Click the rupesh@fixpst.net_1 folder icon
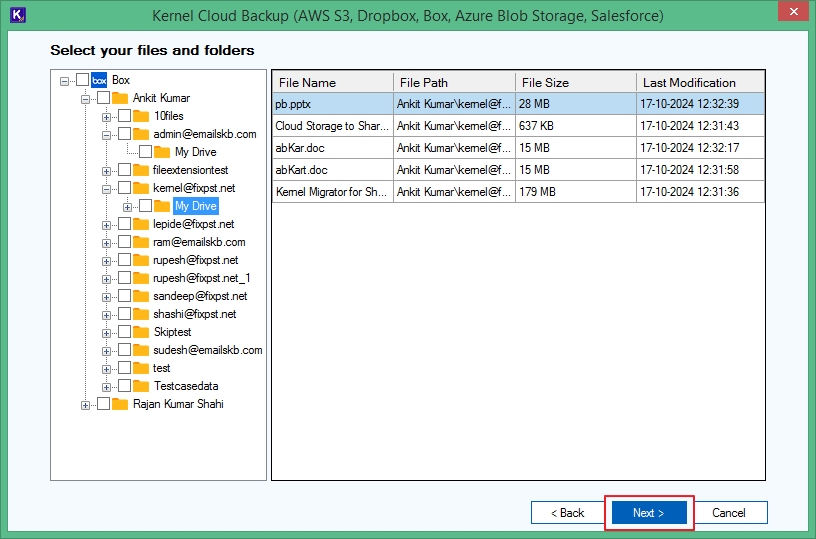 pos(141,278)
